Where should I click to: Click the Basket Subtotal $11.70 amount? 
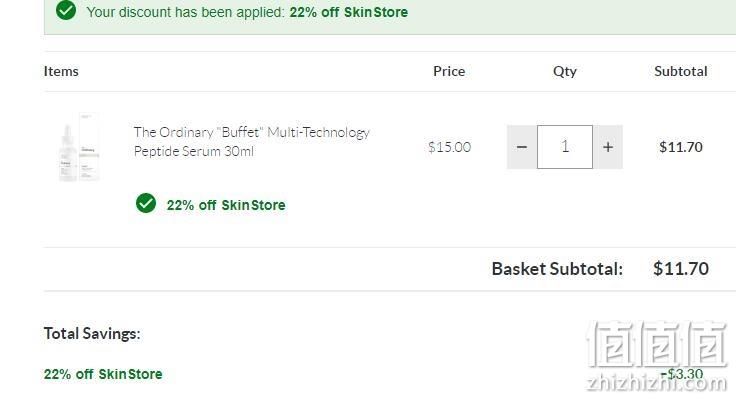pos(681,269)
